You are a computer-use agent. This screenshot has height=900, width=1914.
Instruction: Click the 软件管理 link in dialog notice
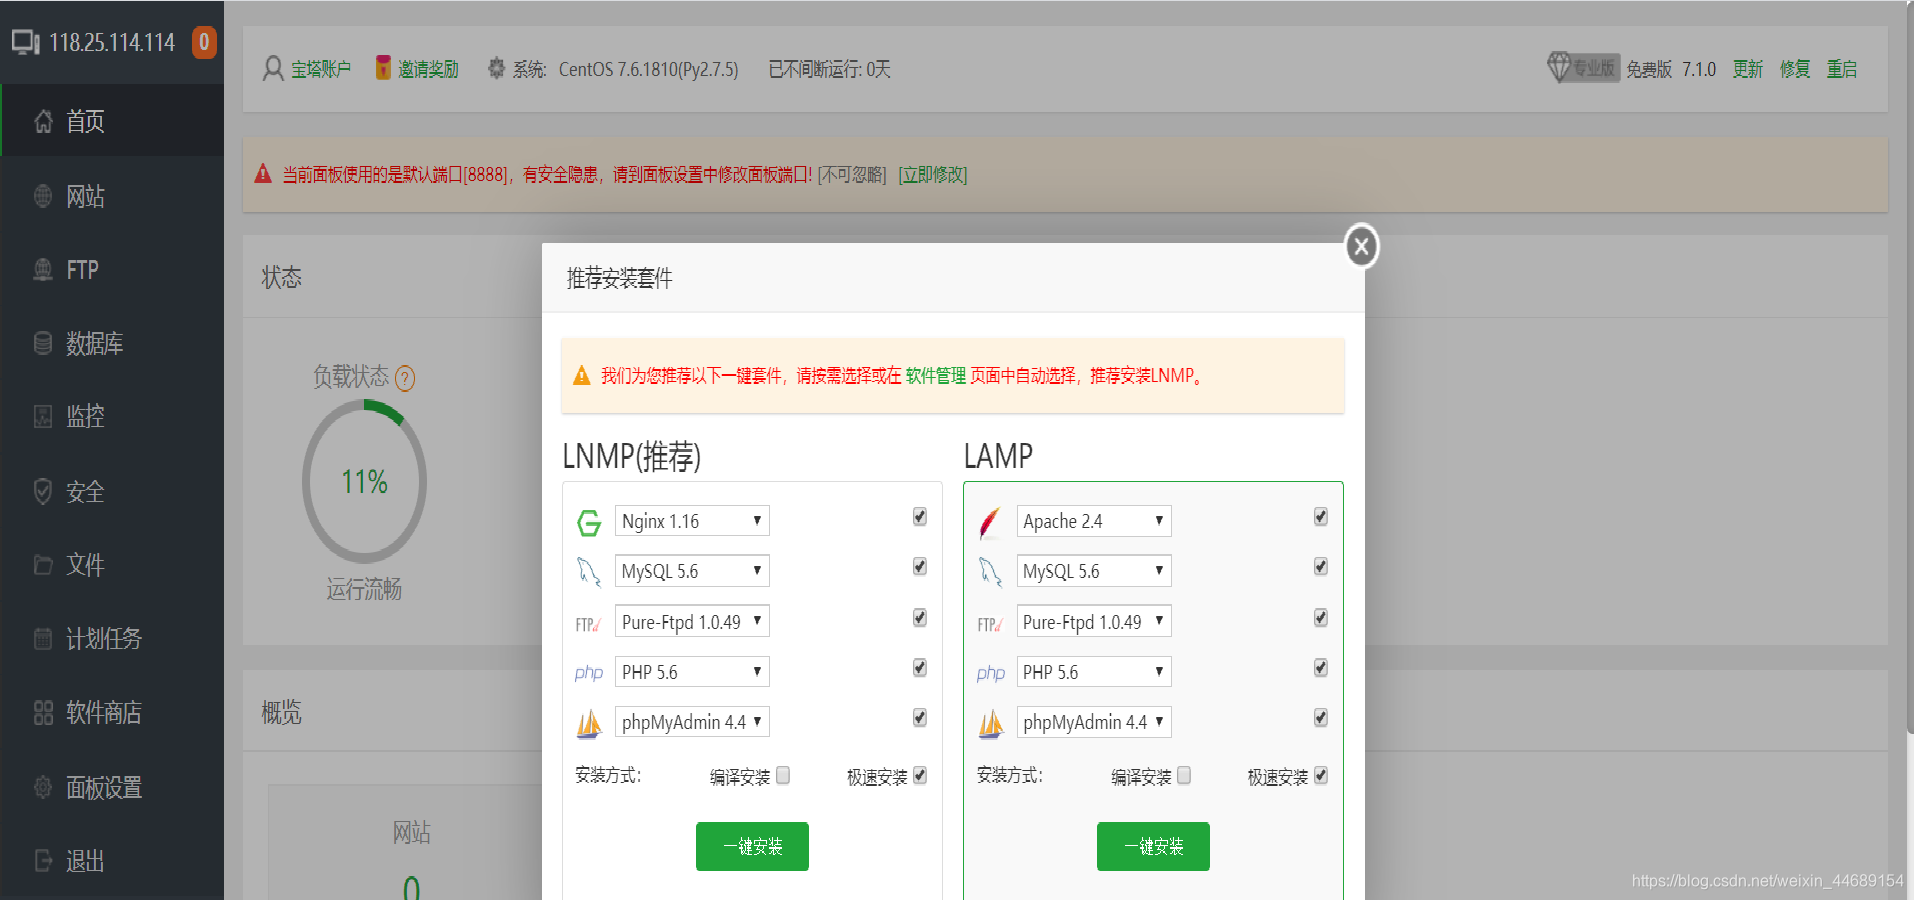point(936,376)
